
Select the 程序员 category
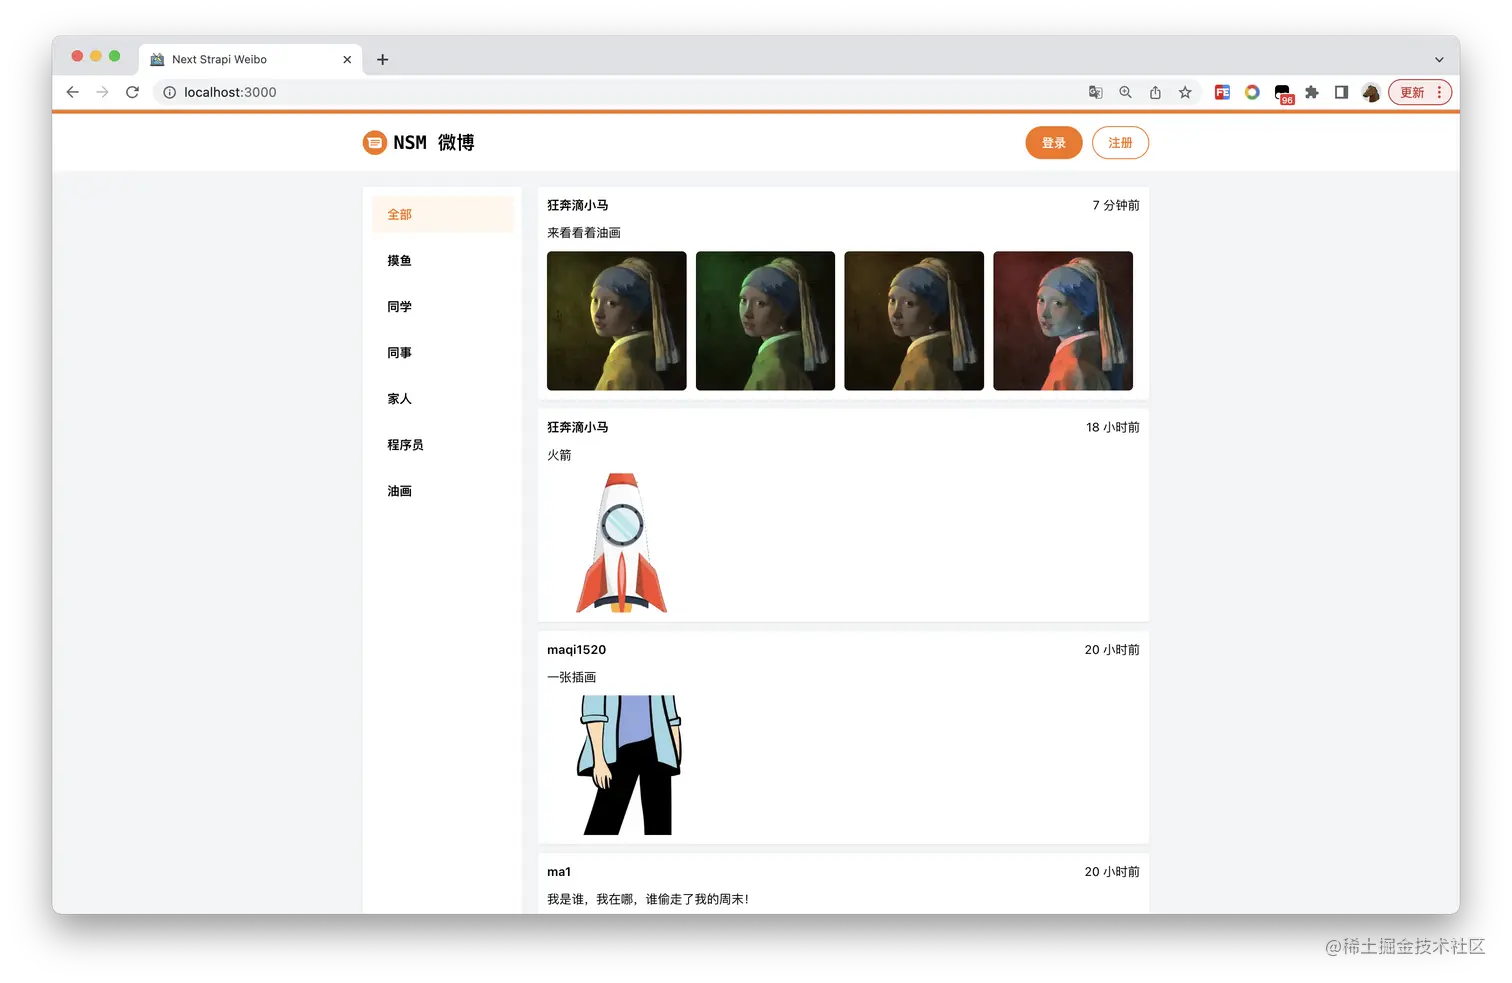point(443,444)
